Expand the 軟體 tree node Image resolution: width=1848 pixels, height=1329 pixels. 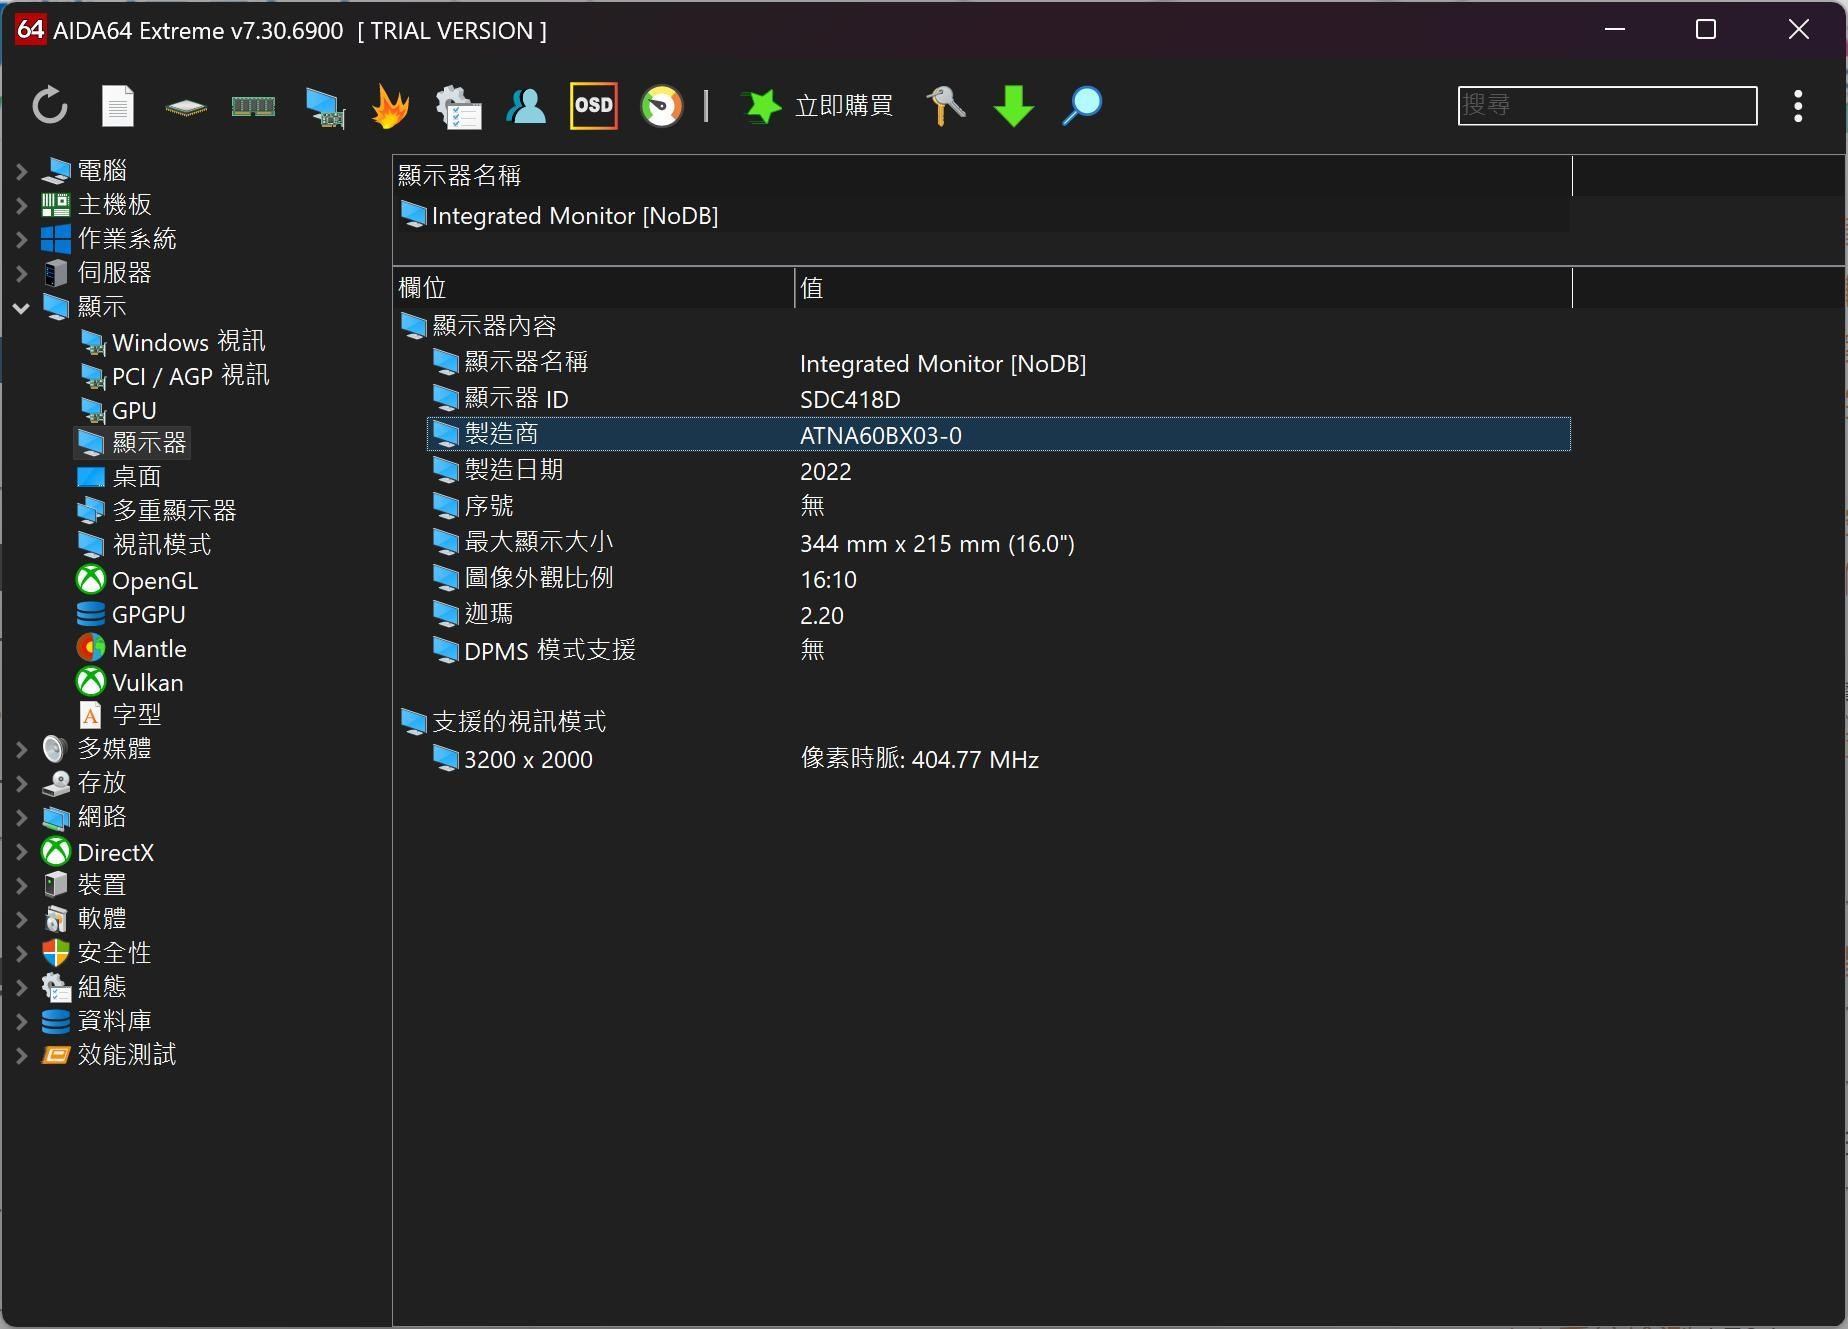tap(21, 920)
